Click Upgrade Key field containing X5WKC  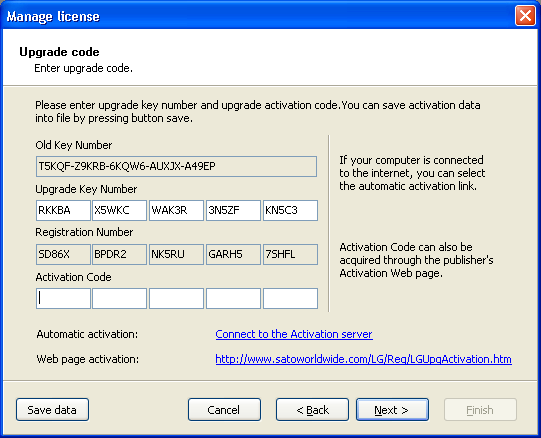(x=120, y=210)
